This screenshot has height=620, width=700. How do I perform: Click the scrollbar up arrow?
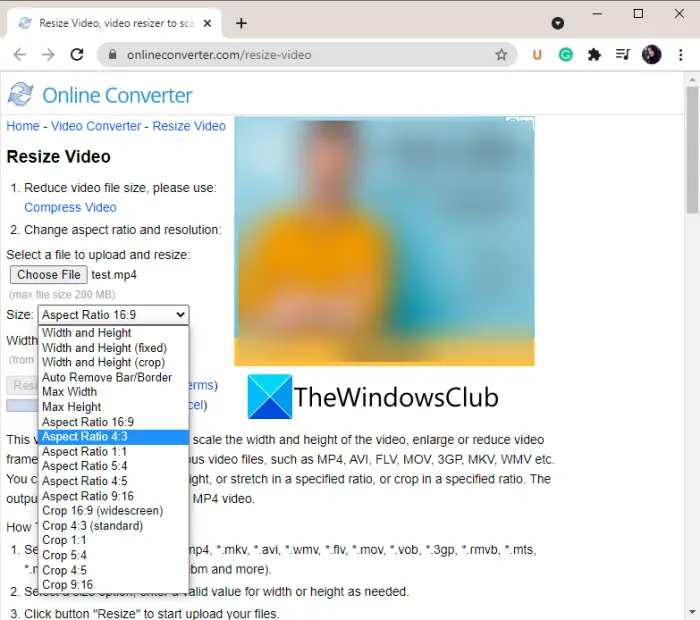(x=692, y=79)
